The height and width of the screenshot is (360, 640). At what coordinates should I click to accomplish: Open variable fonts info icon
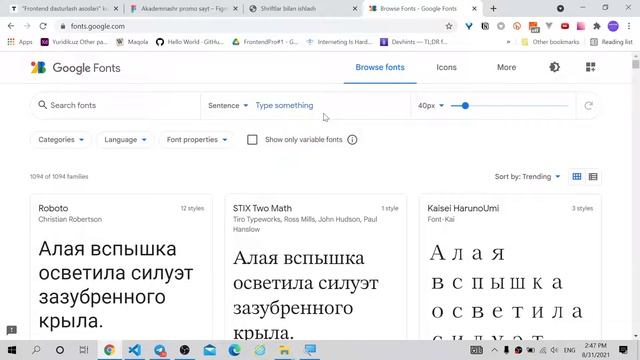pyautogui.click(x=352, y=140)
